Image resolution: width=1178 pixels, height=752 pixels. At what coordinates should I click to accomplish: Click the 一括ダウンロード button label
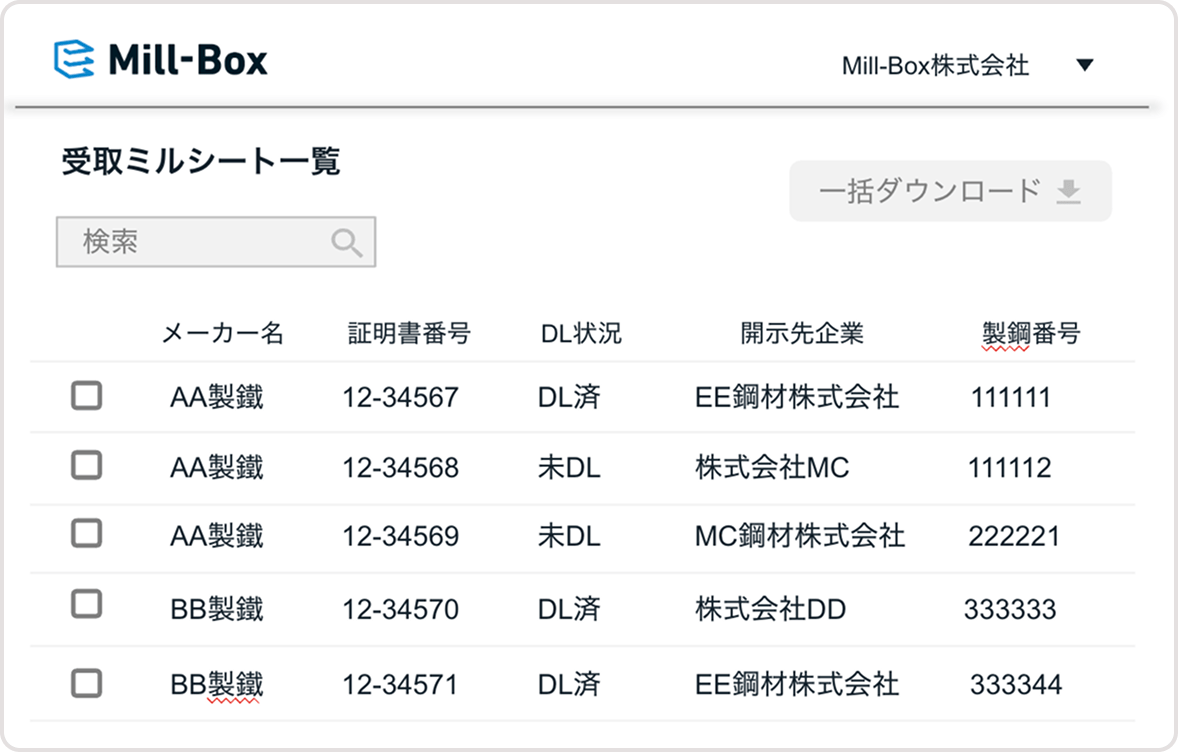click(930, 191)
